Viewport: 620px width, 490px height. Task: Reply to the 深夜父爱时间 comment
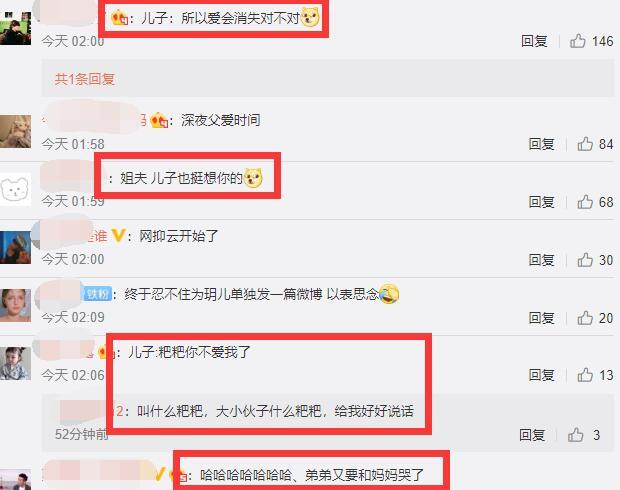coord(541,144)
